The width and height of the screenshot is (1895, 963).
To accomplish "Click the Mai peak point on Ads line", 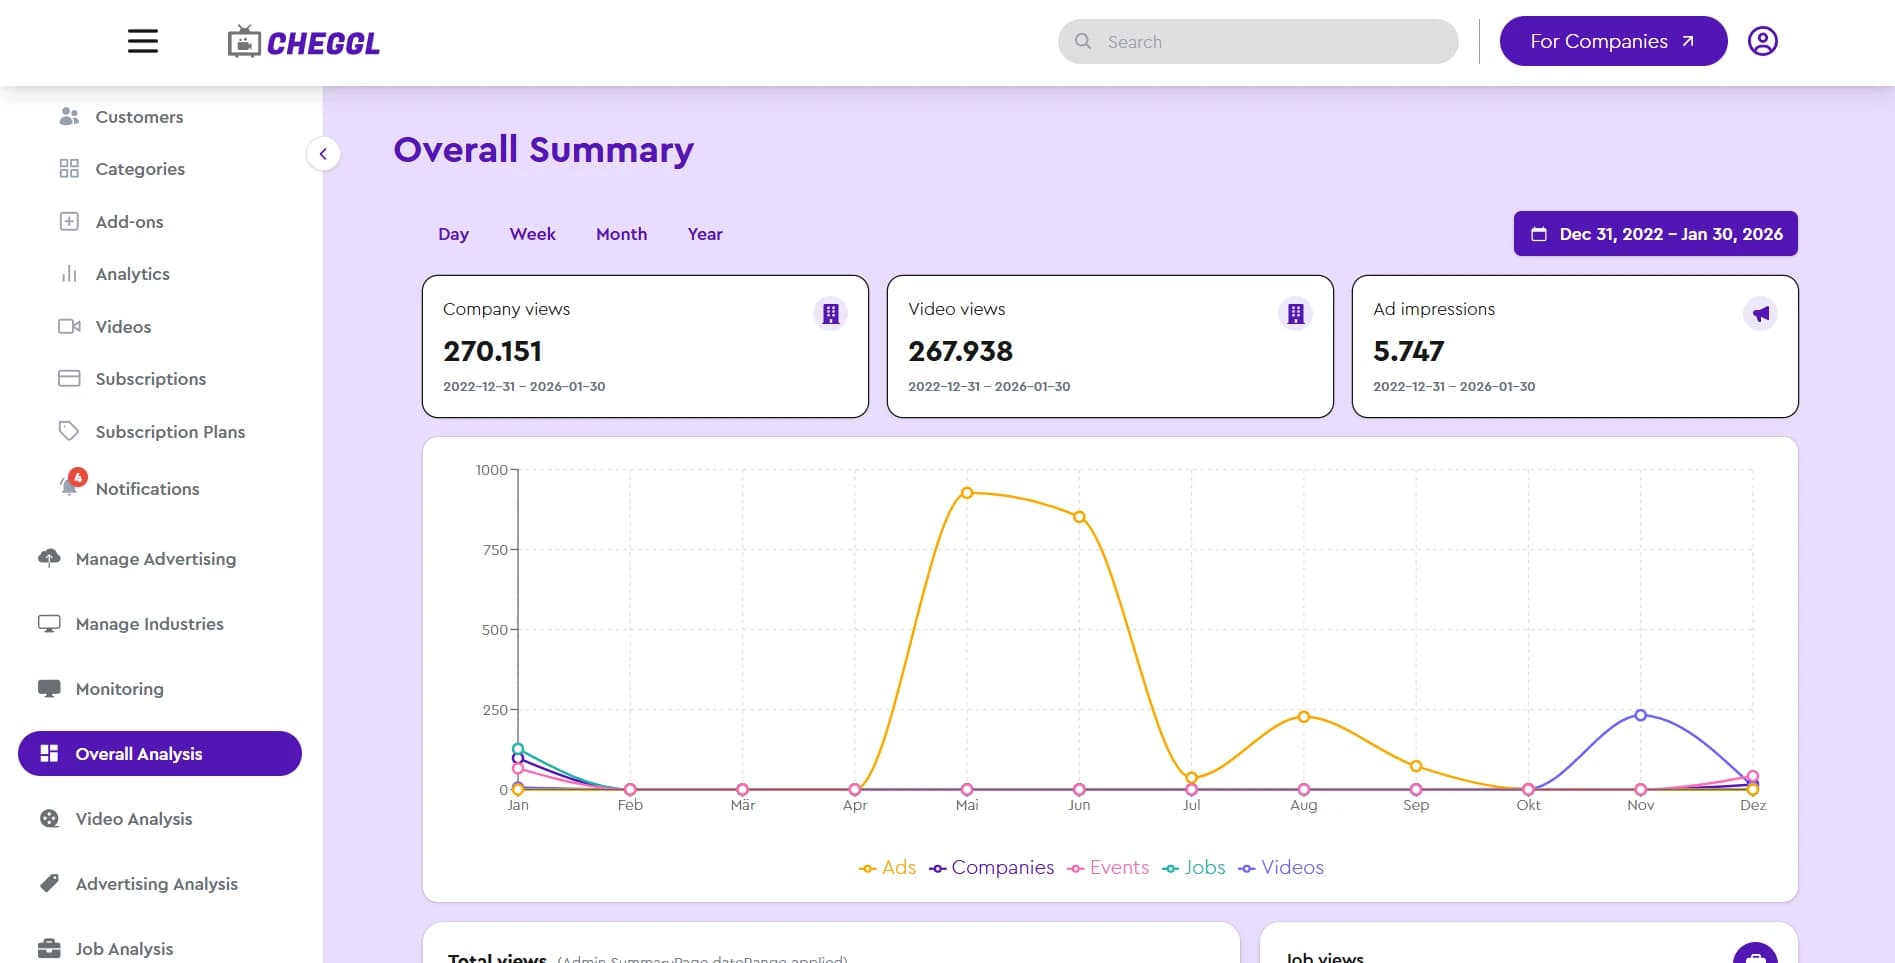I will tap(967, 493).
